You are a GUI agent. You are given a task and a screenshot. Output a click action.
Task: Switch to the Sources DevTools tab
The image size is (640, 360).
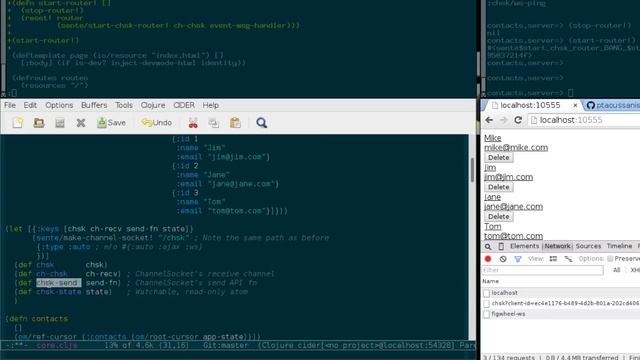pyautogui.click(x=588, y=246)
